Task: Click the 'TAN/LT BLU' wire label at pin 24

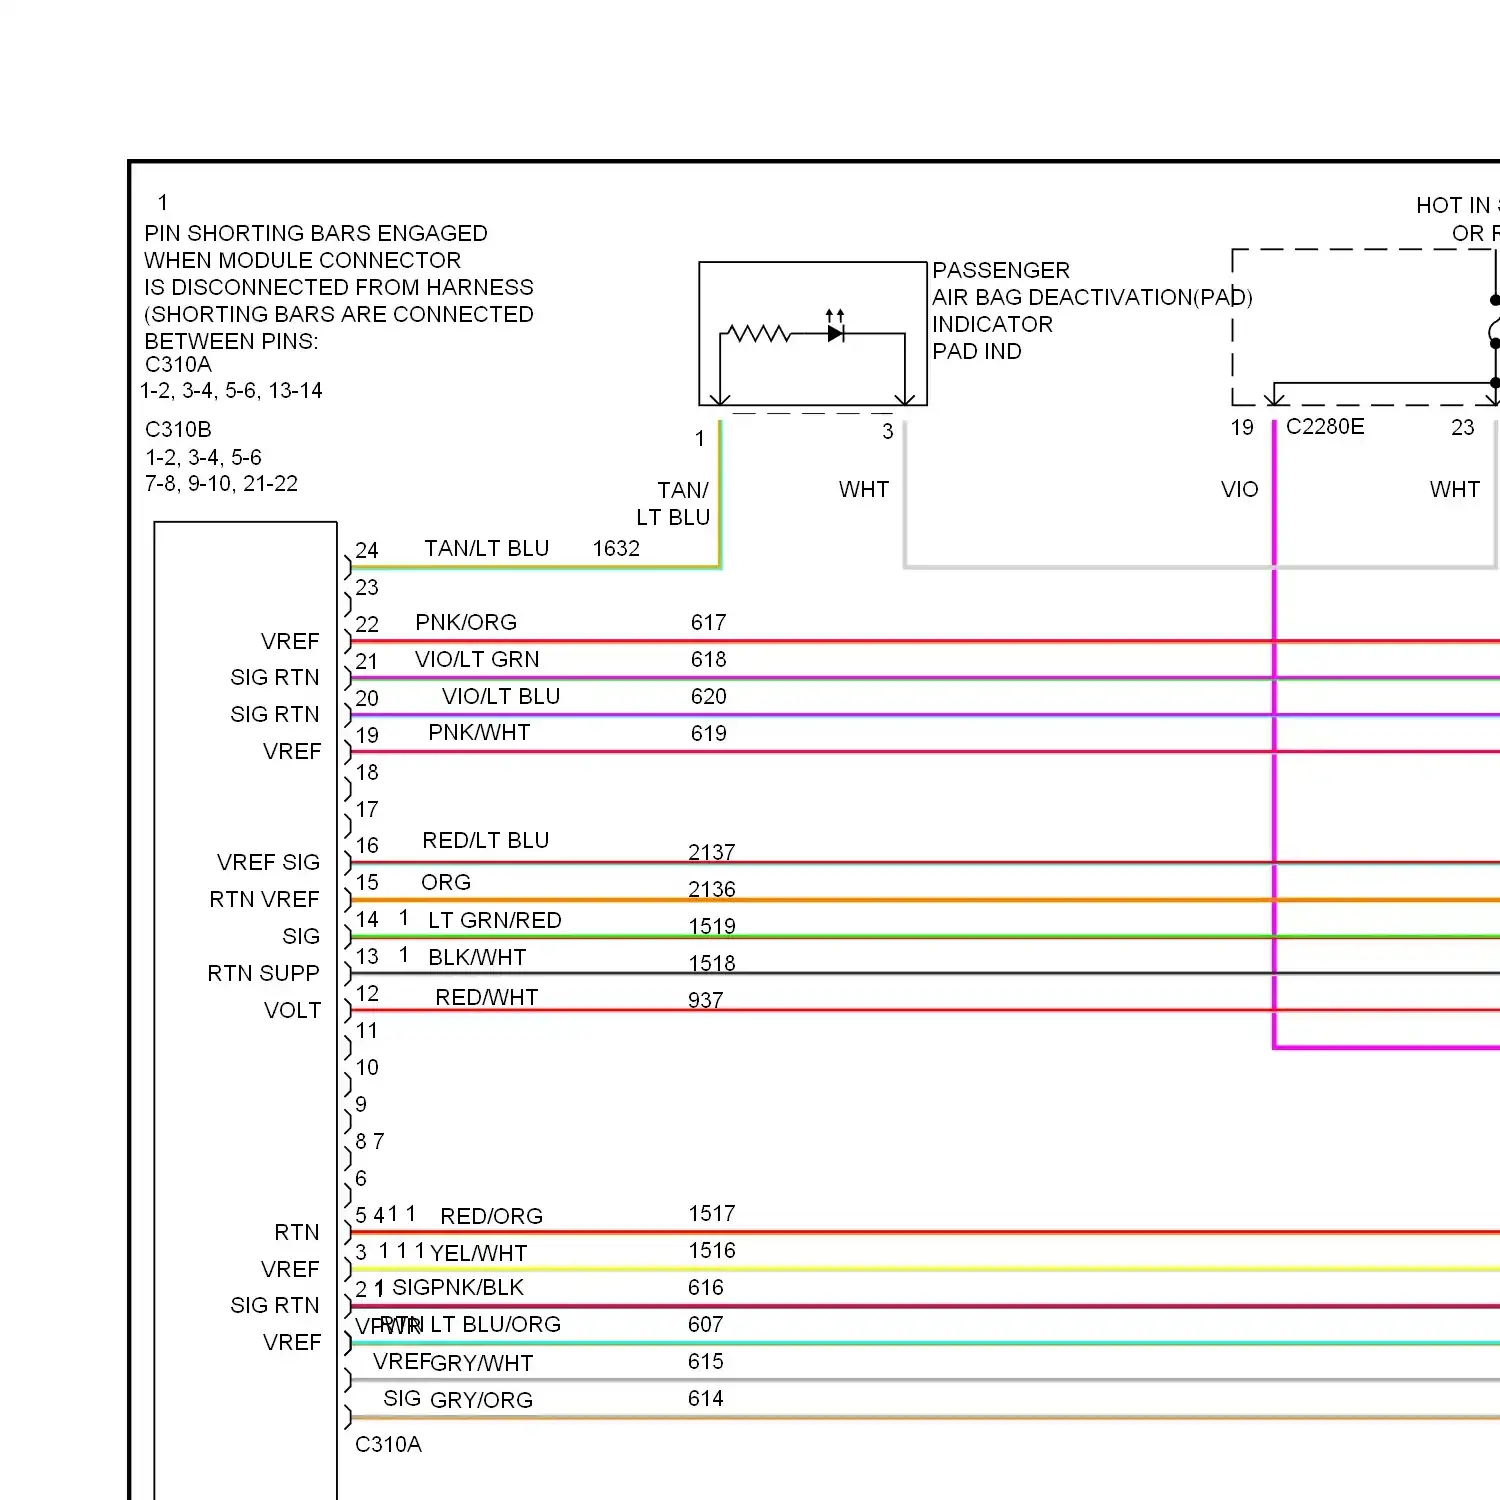Action: pos(486,549)
